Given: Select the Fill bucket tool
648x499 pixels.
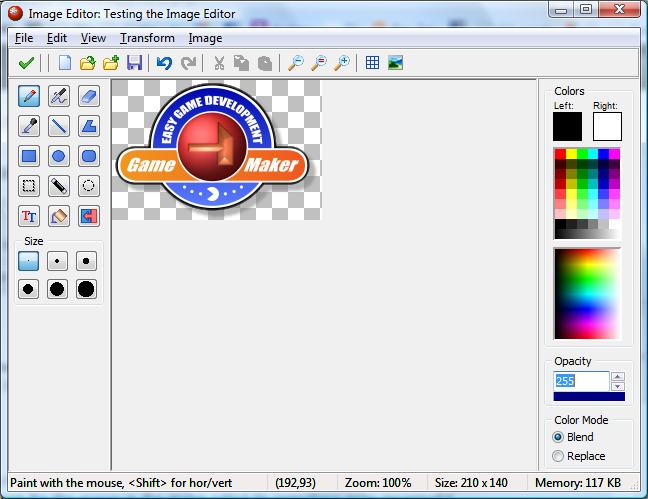Looking at the screenshot, I should [x=59, y=216].
